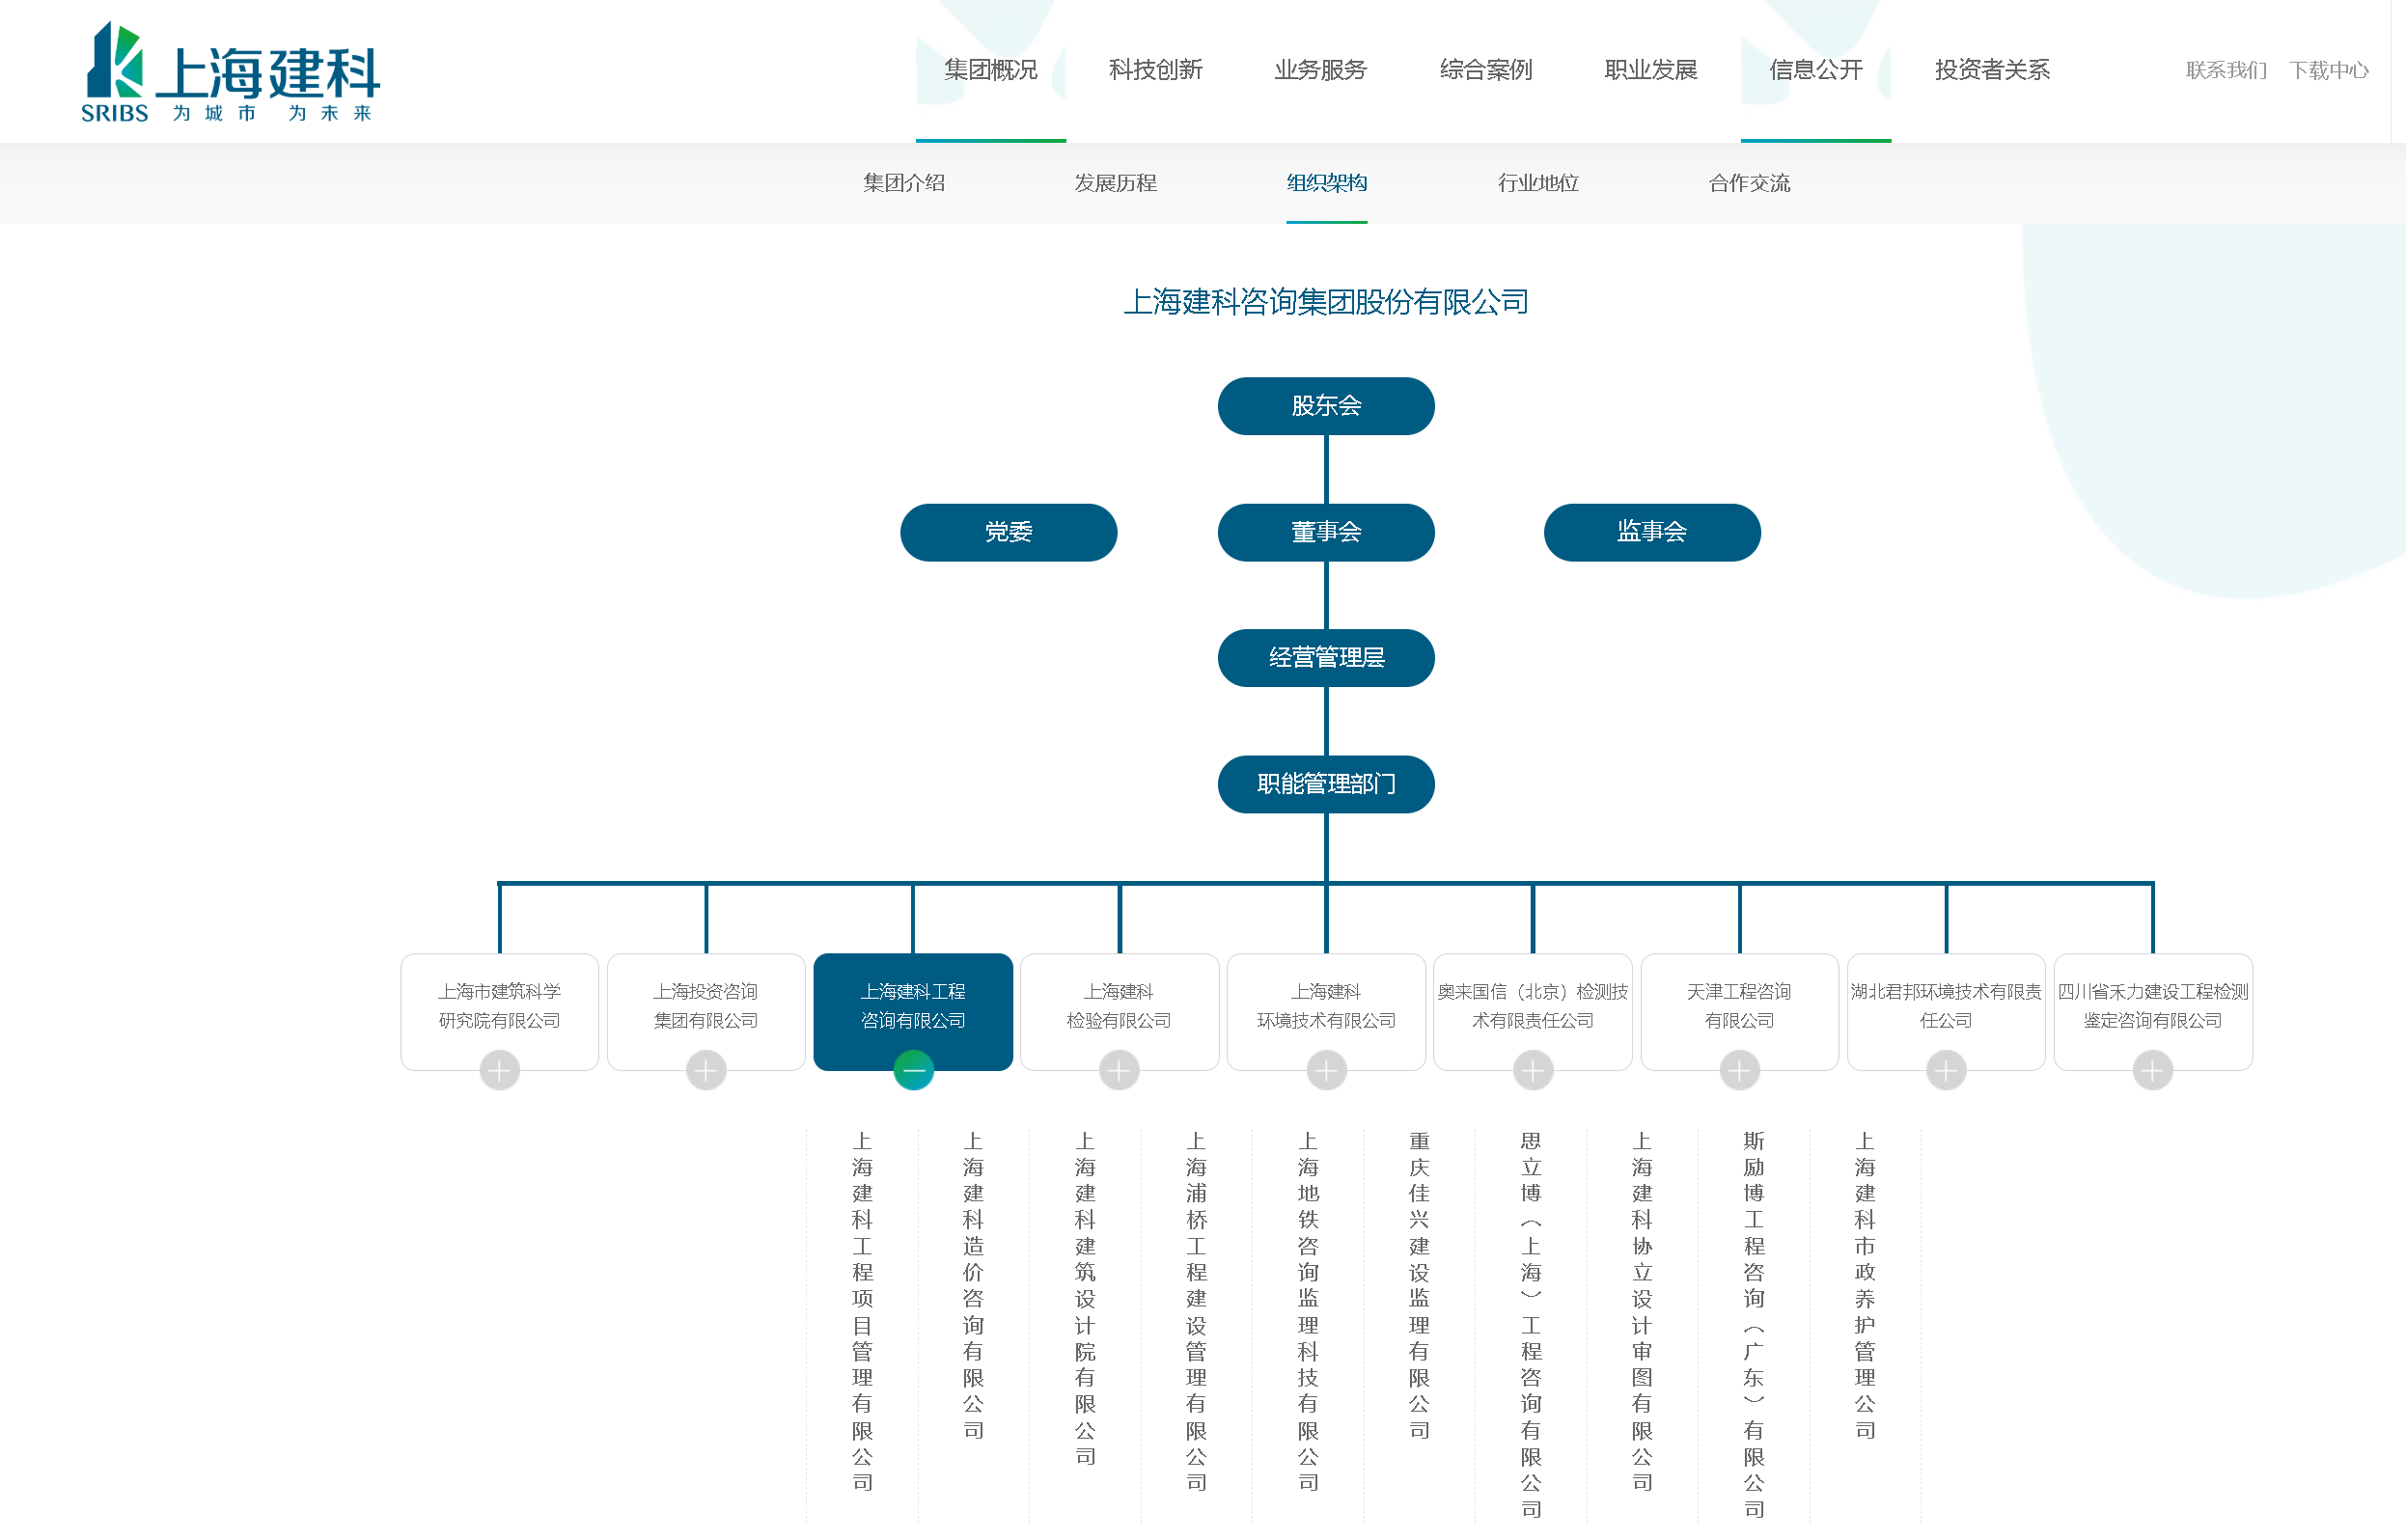Click 上海建科造价咨询有限公司 vertical text
The width and height of the screenshot is (2406, 1540).
[973, 1285]
